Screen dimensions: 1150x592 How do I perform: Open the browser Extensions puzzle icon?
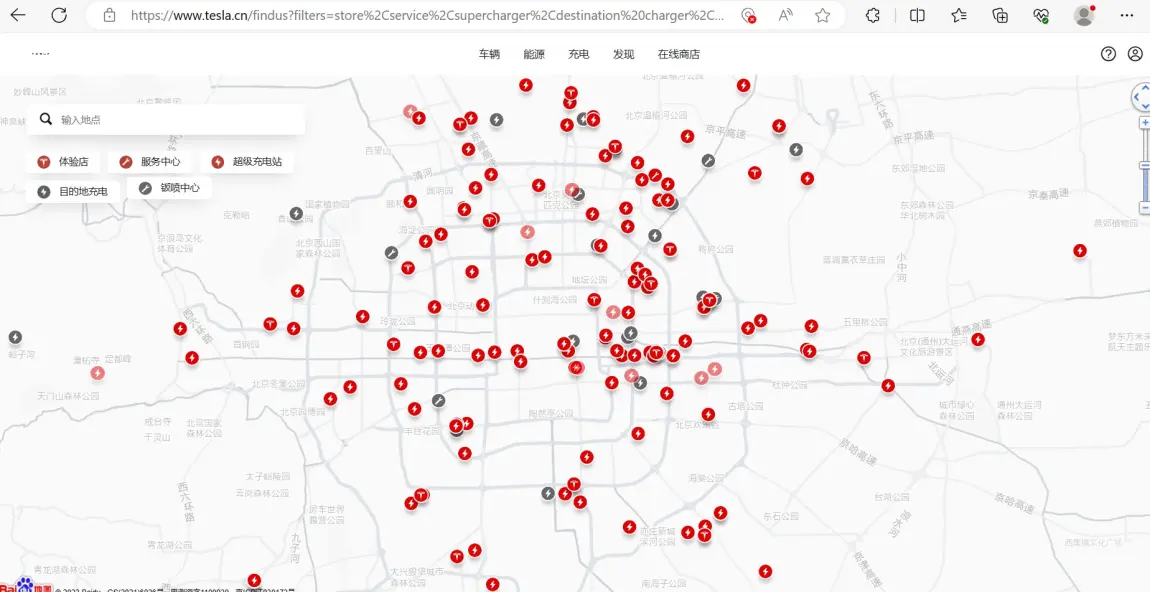tap(873, 15)
